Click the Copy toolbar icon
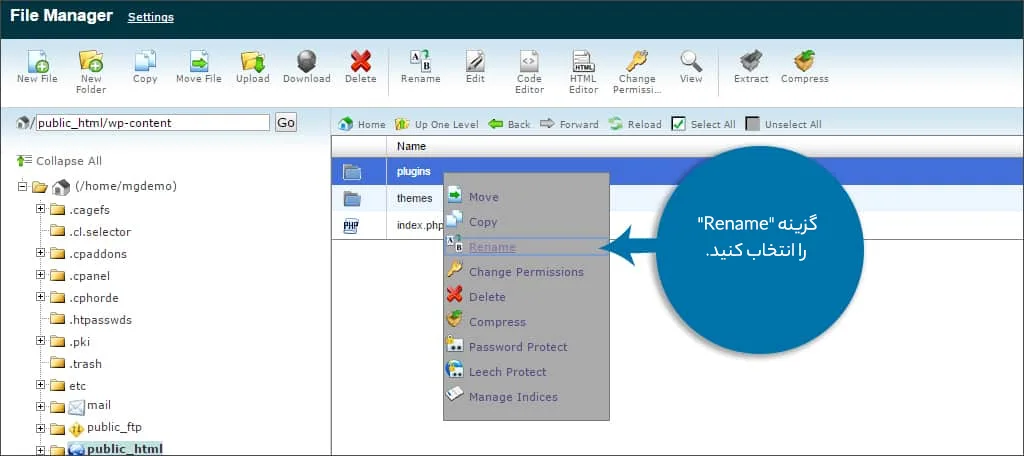Screen dimensions: 1024x456 pos(145,61)
